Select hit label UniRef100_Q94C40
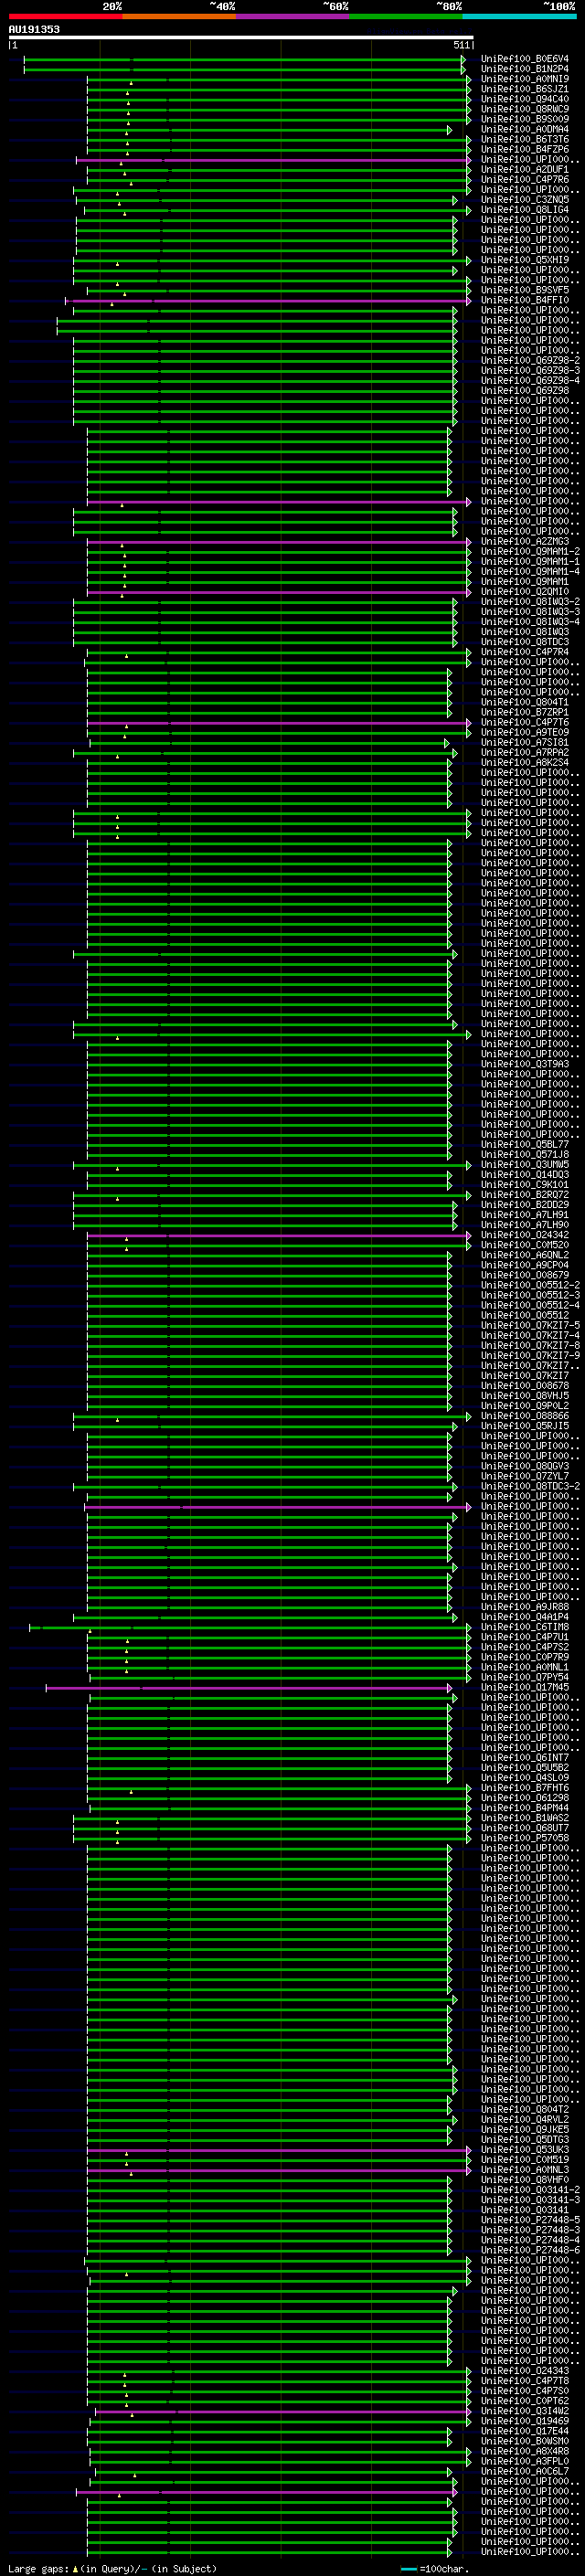The width and height of the screenshot is (585, 2576). pos(525,99)
